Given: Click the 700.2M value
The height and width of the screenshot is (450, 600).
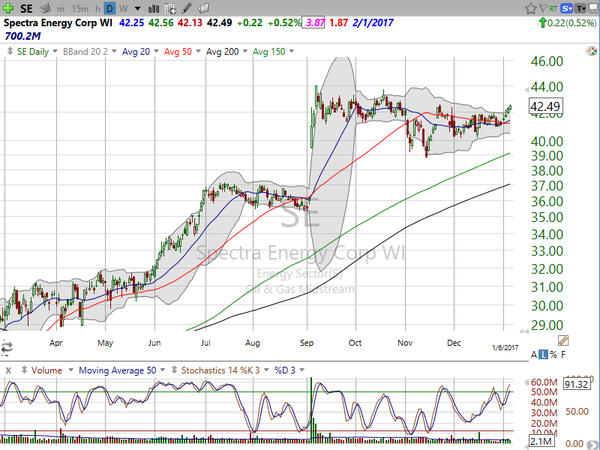Looking at the screenshot, I should 23,36.
